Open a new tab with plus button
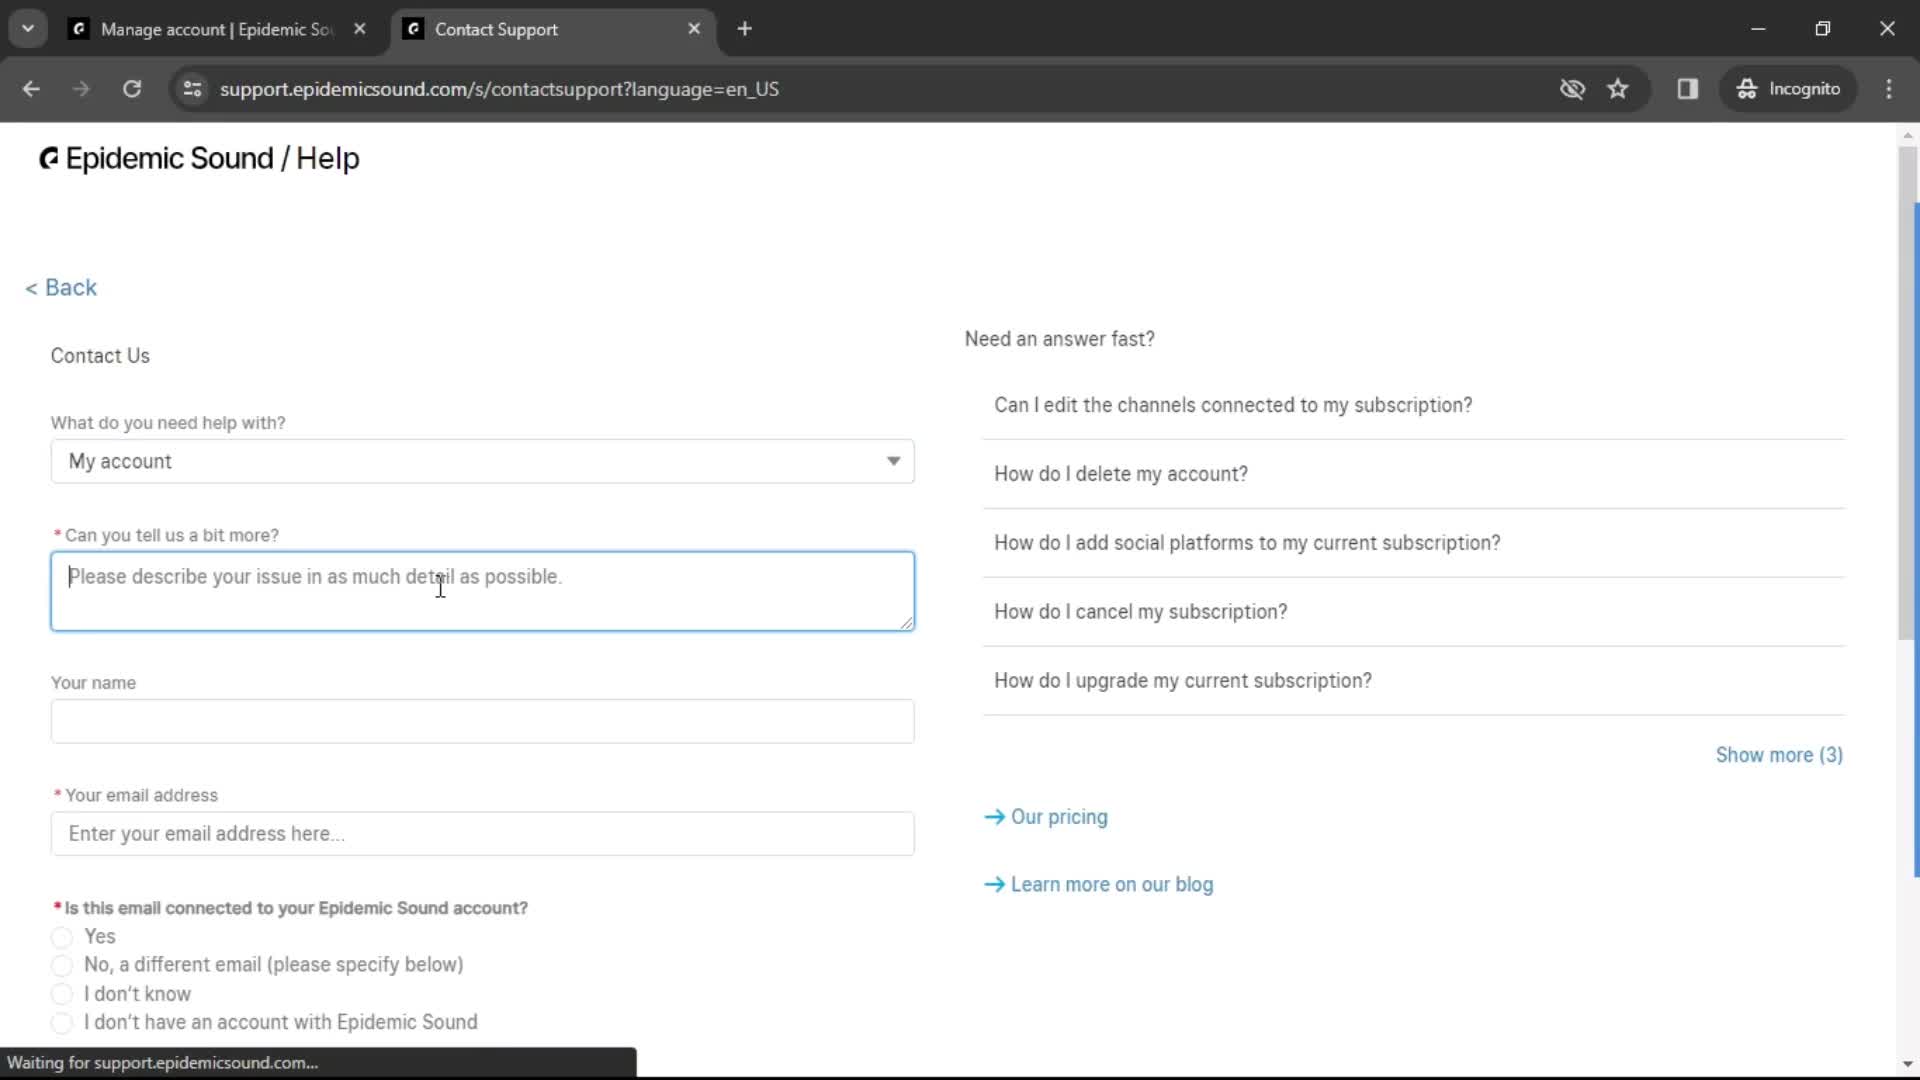Screen dimensions: 1920x1080 tap(745, 29)
